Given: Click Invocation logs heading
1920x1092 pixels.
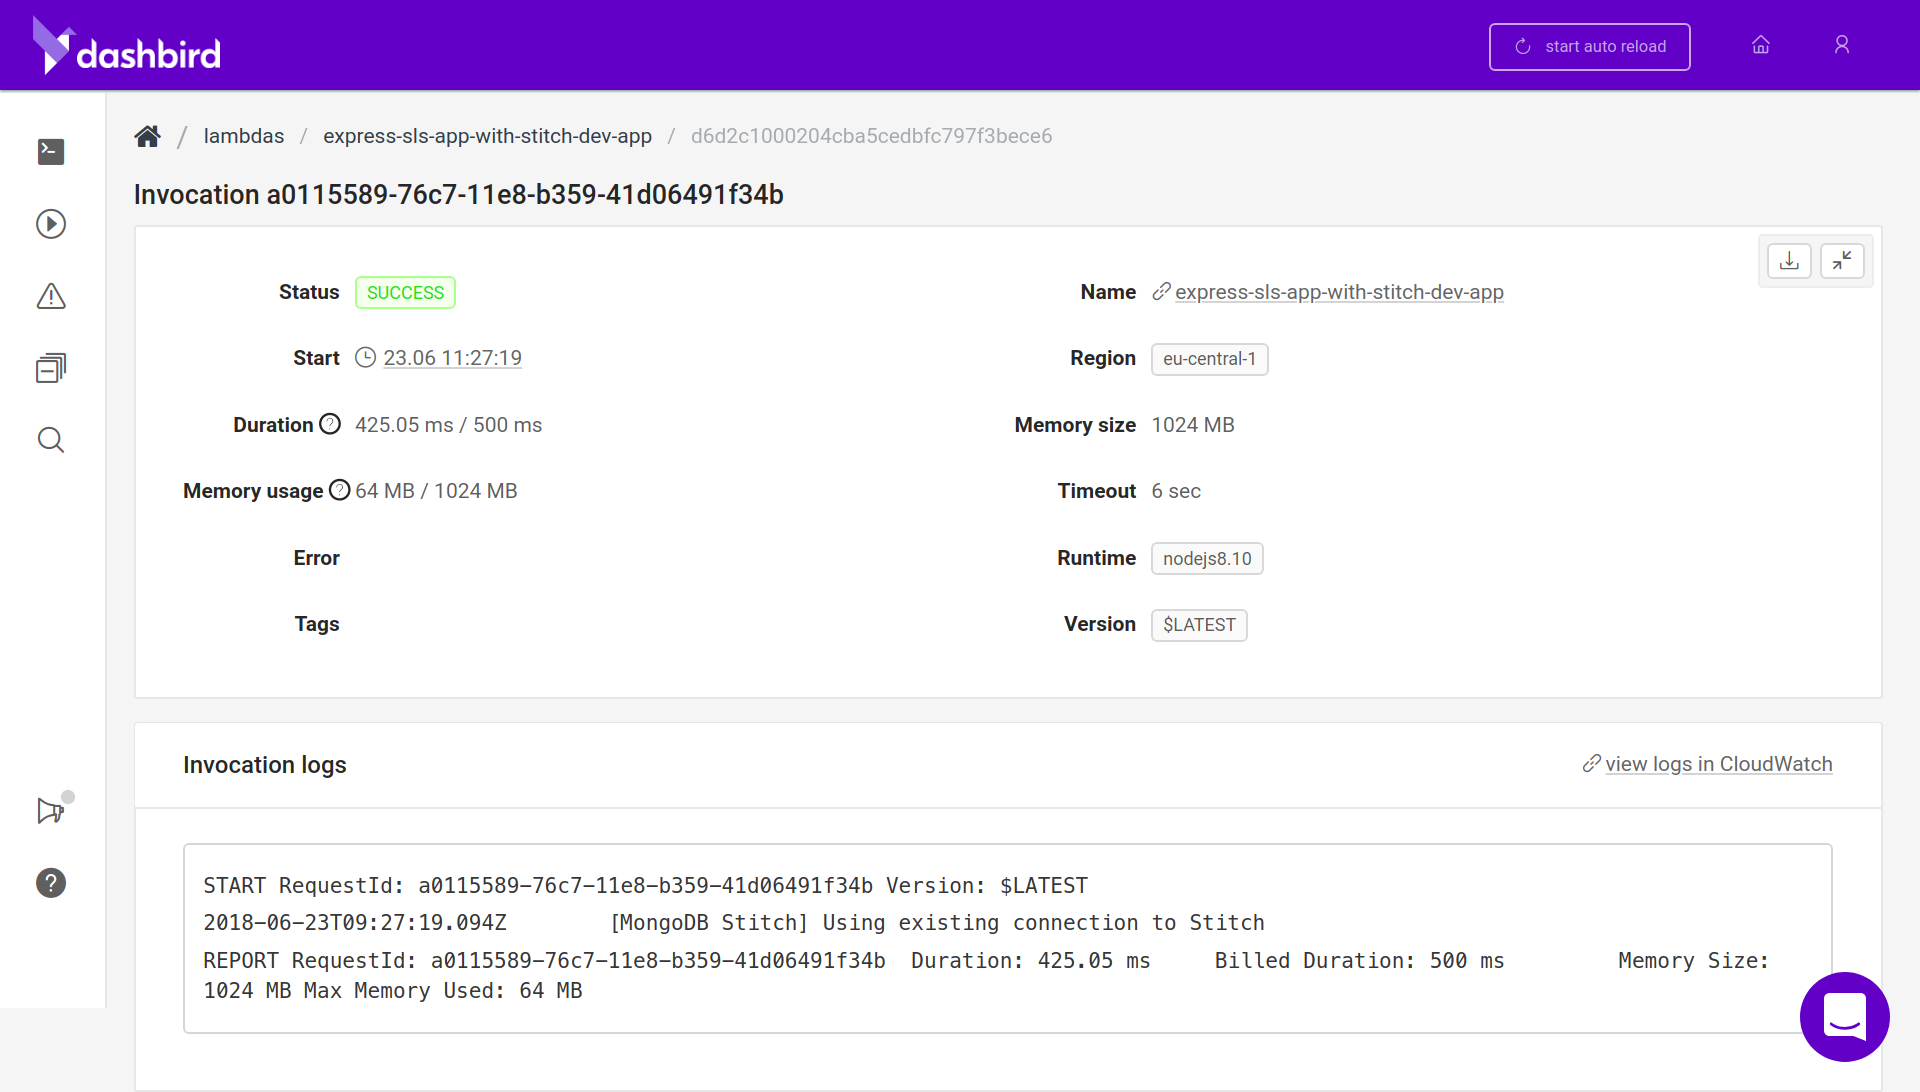Looking at the screenshot, I should click(265, 765).
